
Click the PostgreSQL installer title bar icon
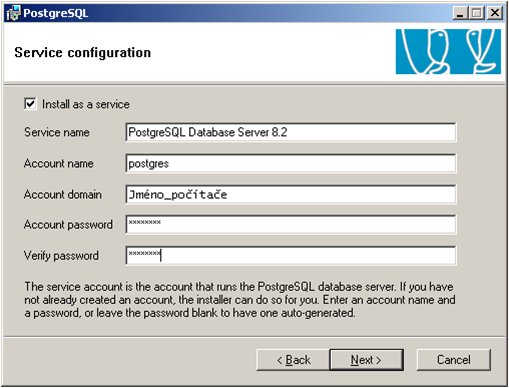tap(13, 13)
